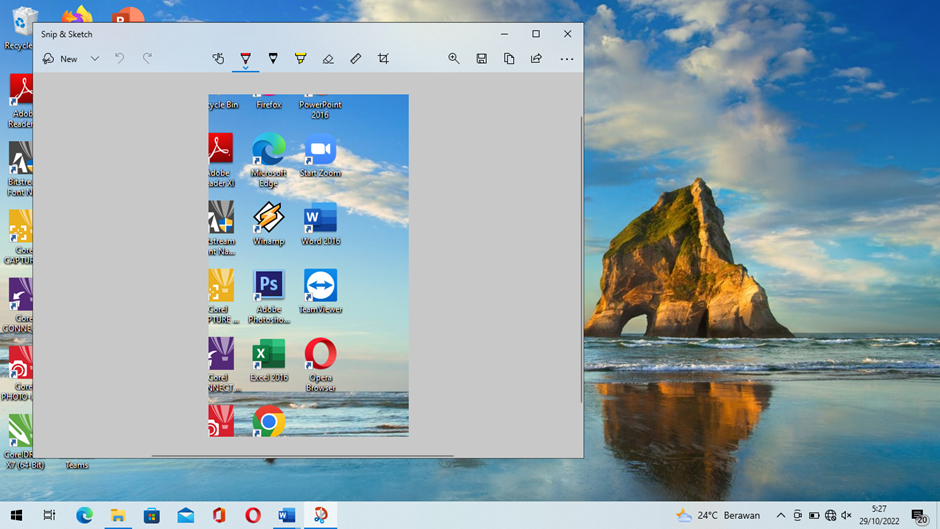Image resolution: width=940 pixels, height=529 pixels.
Task: Switch to Word on the taskbar
Action: 287,515
